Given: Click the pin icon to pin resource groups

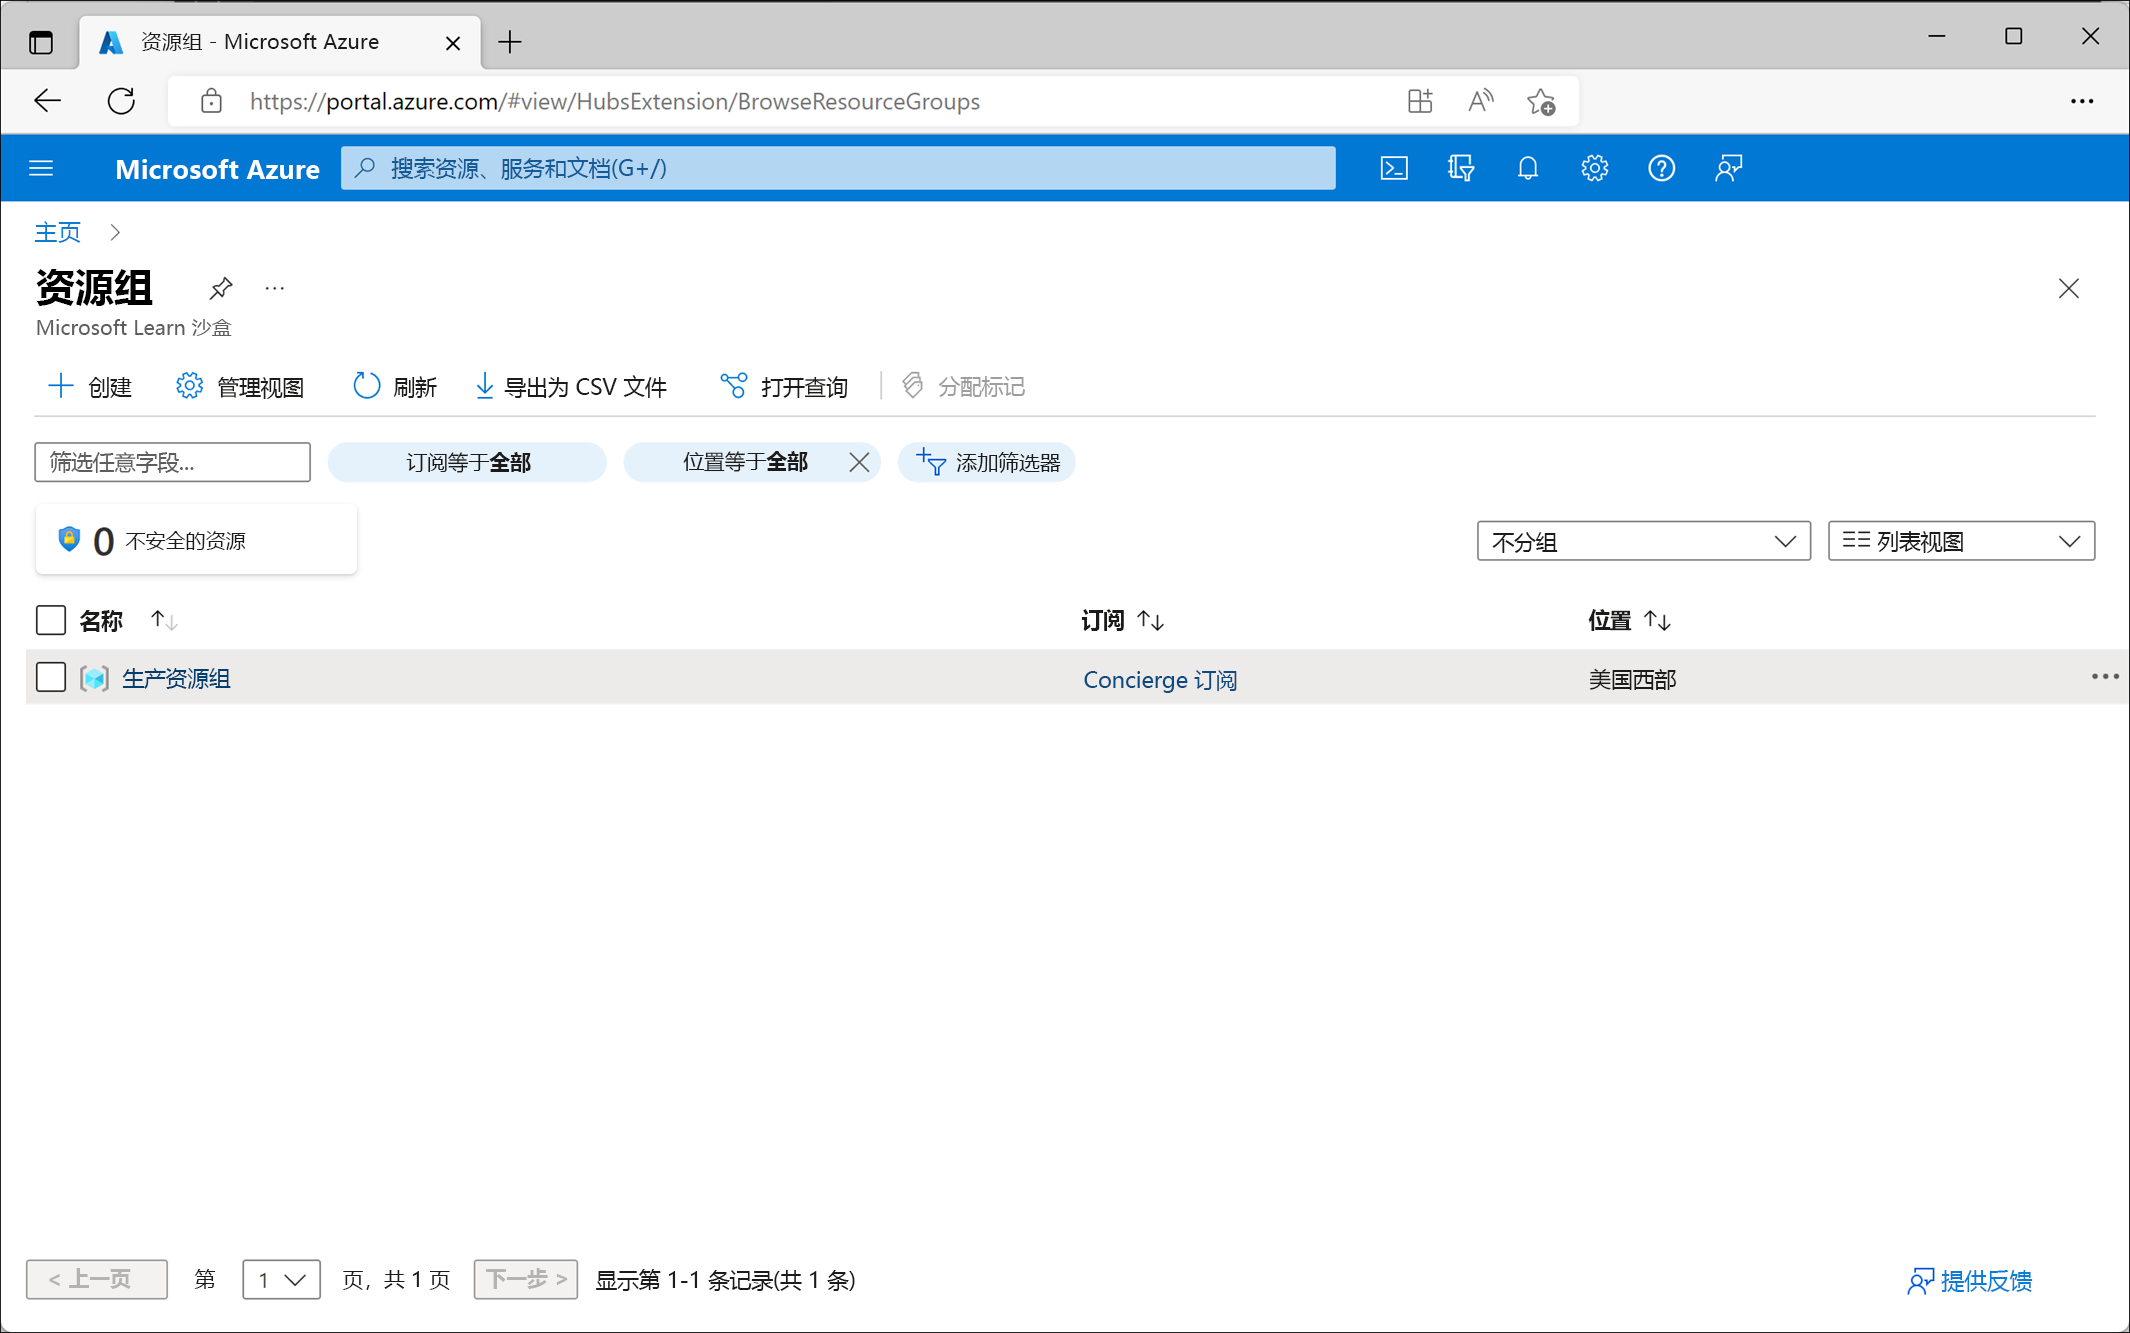Looking at the screenshot, I should [220, 289].
